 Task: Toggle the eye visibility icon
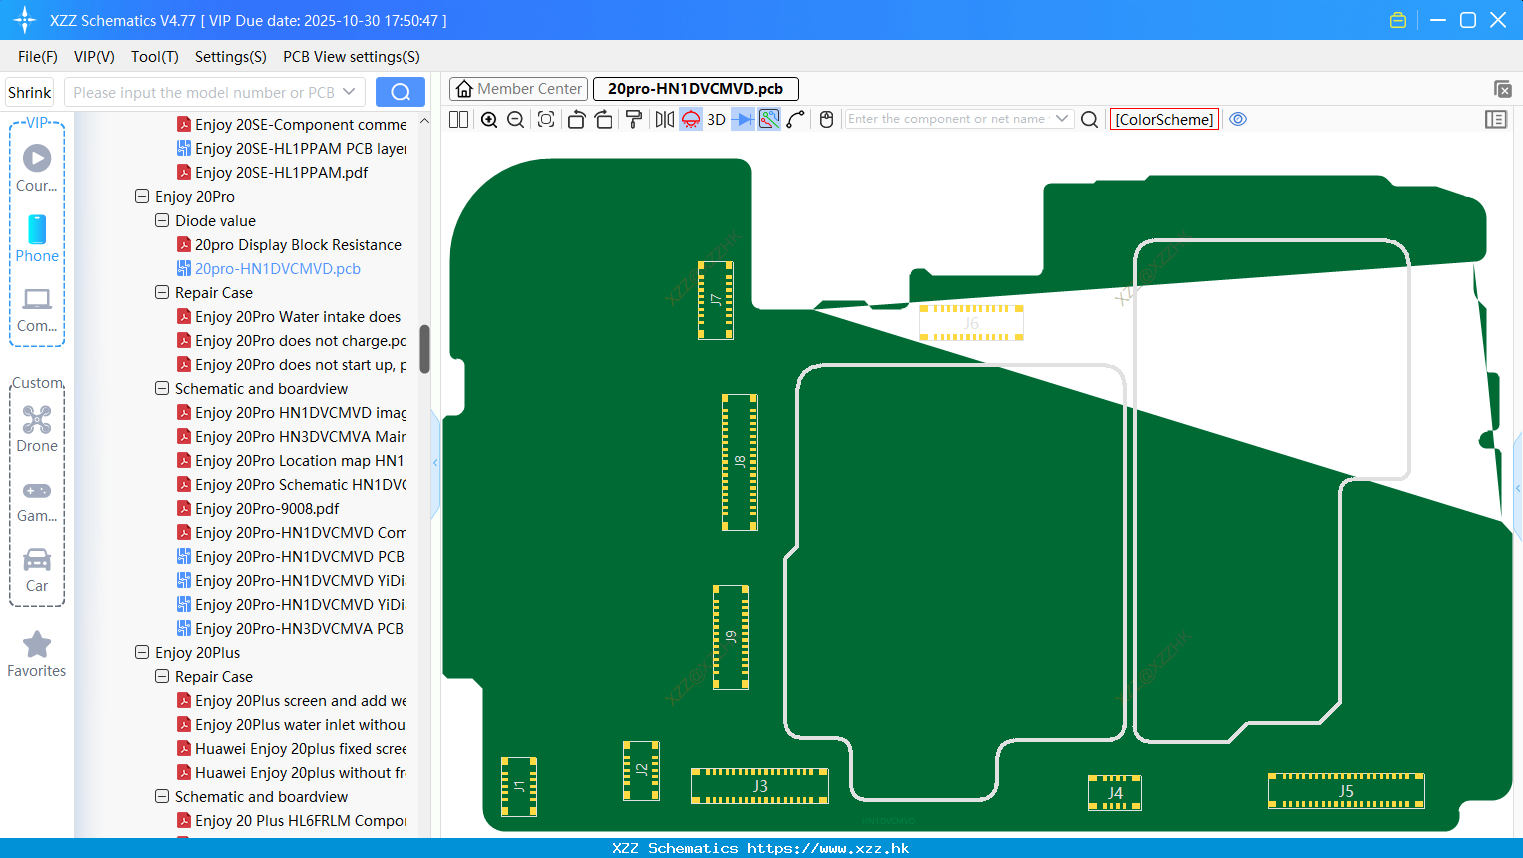tap(1238, 119)
